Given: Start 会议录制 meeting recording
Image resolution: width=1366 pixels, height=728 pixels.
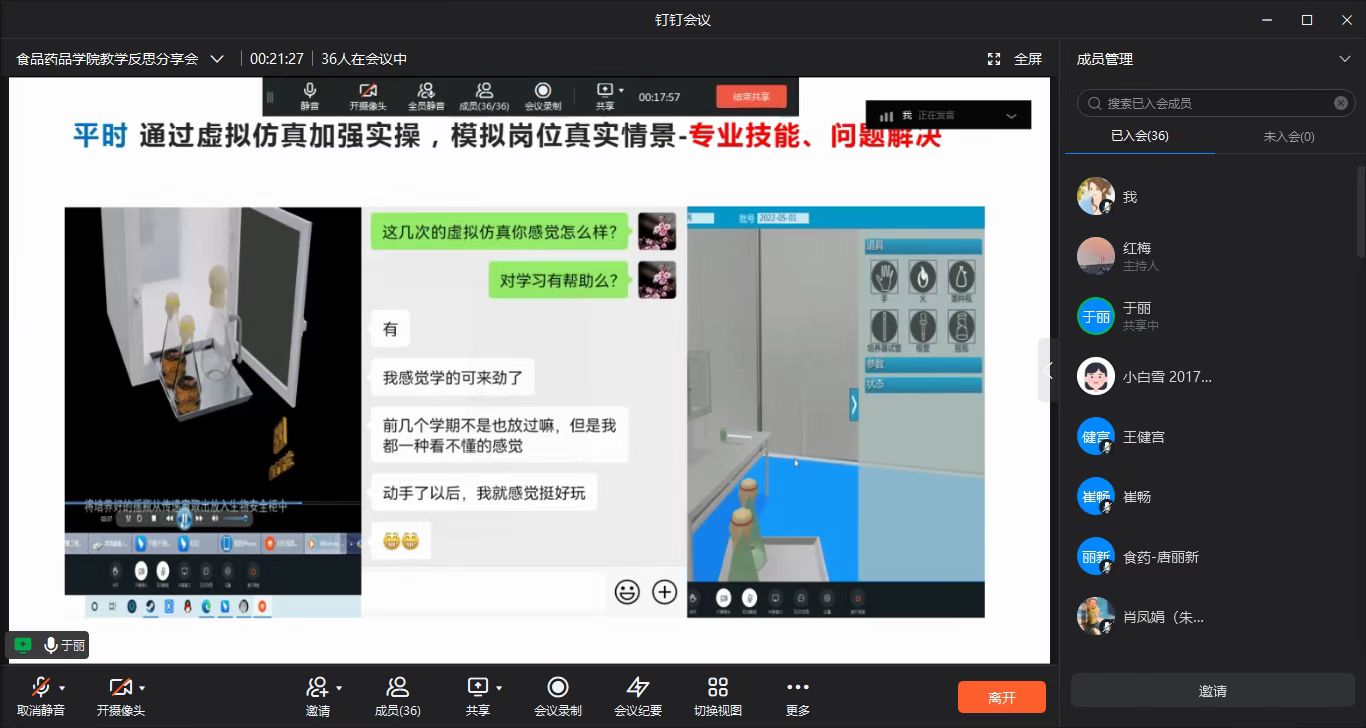Looking at the screenshot, I should tap(558, 688).
